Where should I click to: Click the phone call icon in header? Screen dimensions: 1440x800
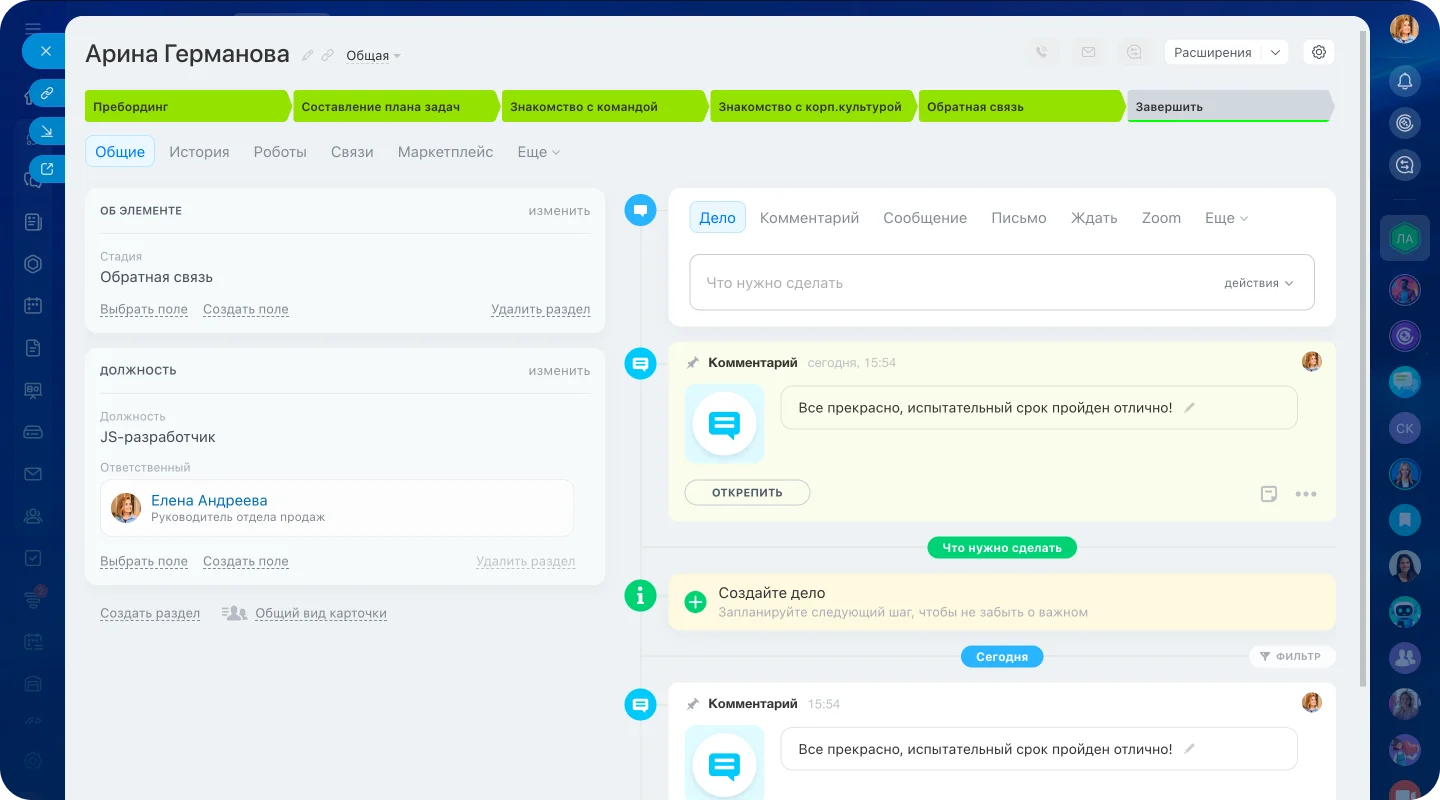pos(1042,53)
